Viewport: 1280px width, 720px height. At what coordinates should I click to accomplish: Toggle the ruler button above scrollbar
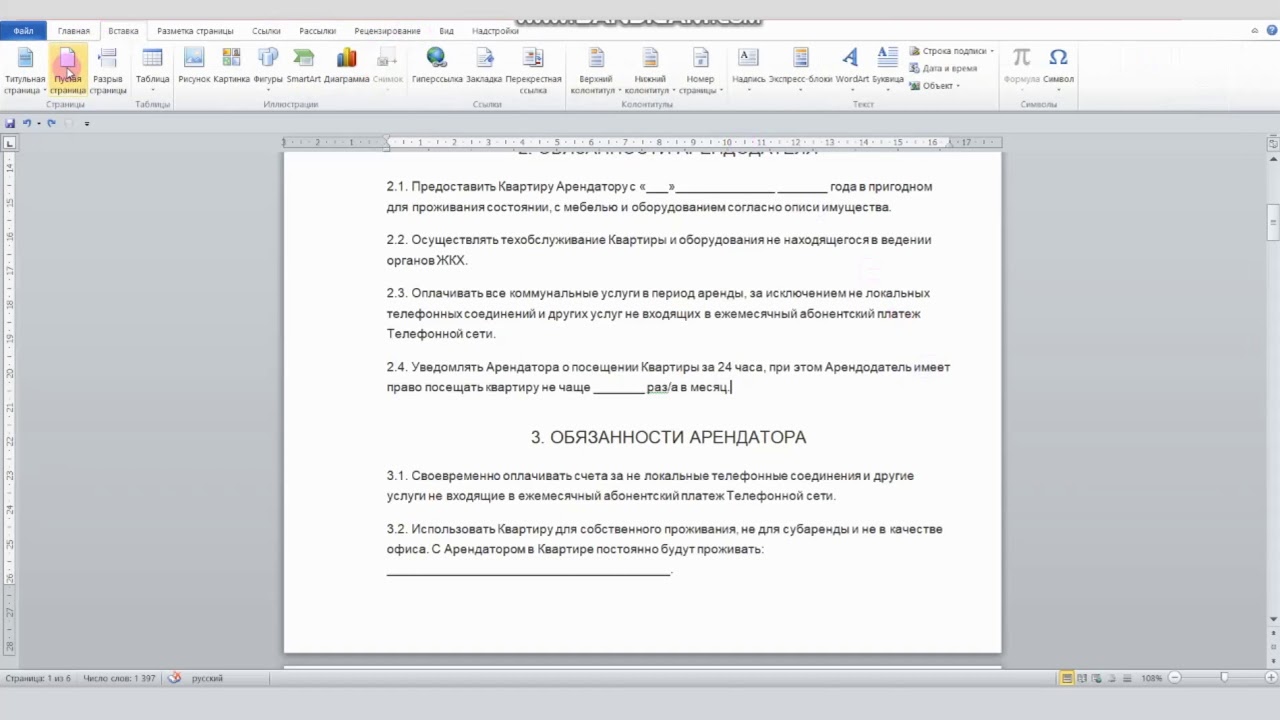[1273, 144]
